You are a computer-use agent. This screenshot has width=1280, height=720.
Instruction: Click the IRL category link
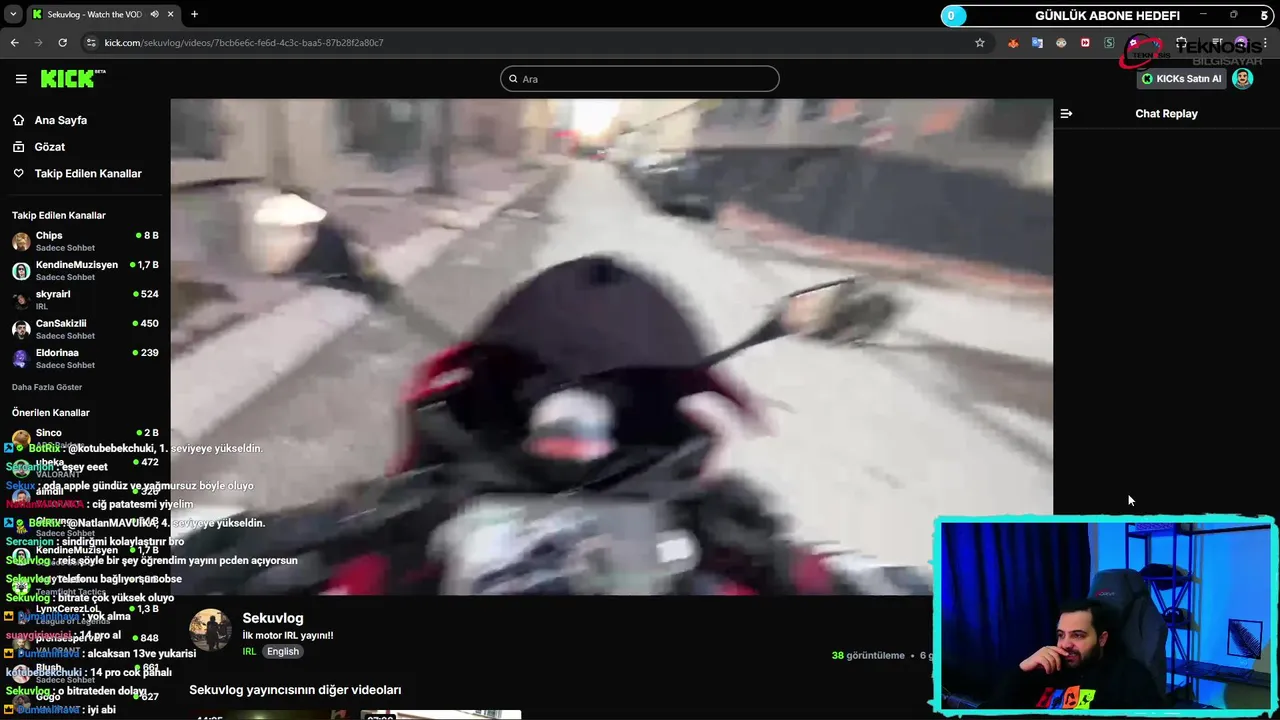[x=249, y=651]
